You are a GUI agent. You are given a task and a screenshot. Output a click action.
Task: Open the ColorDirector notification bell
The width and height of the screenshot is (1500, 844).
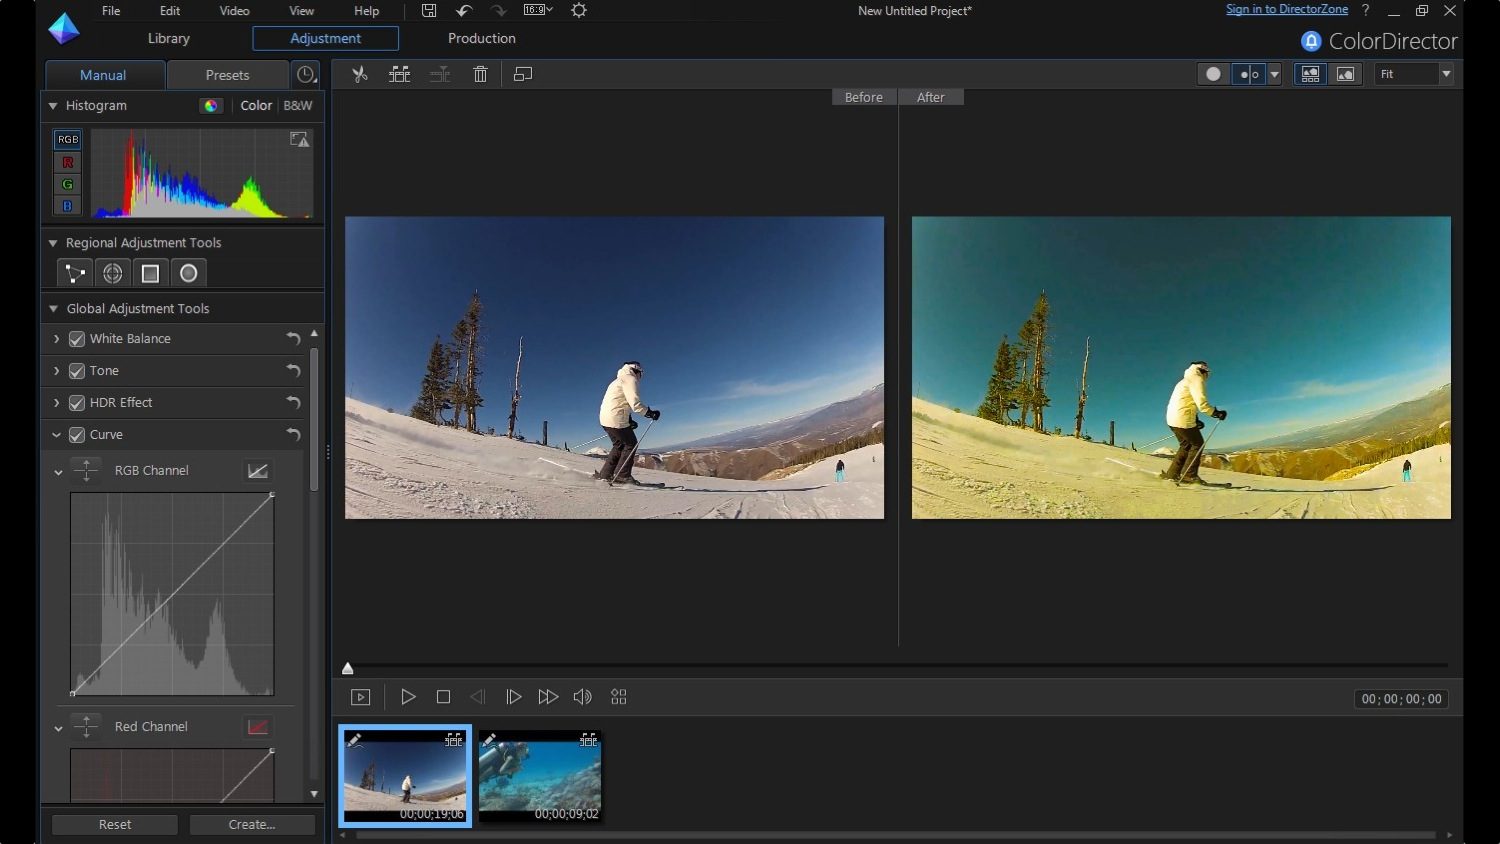1311,41
